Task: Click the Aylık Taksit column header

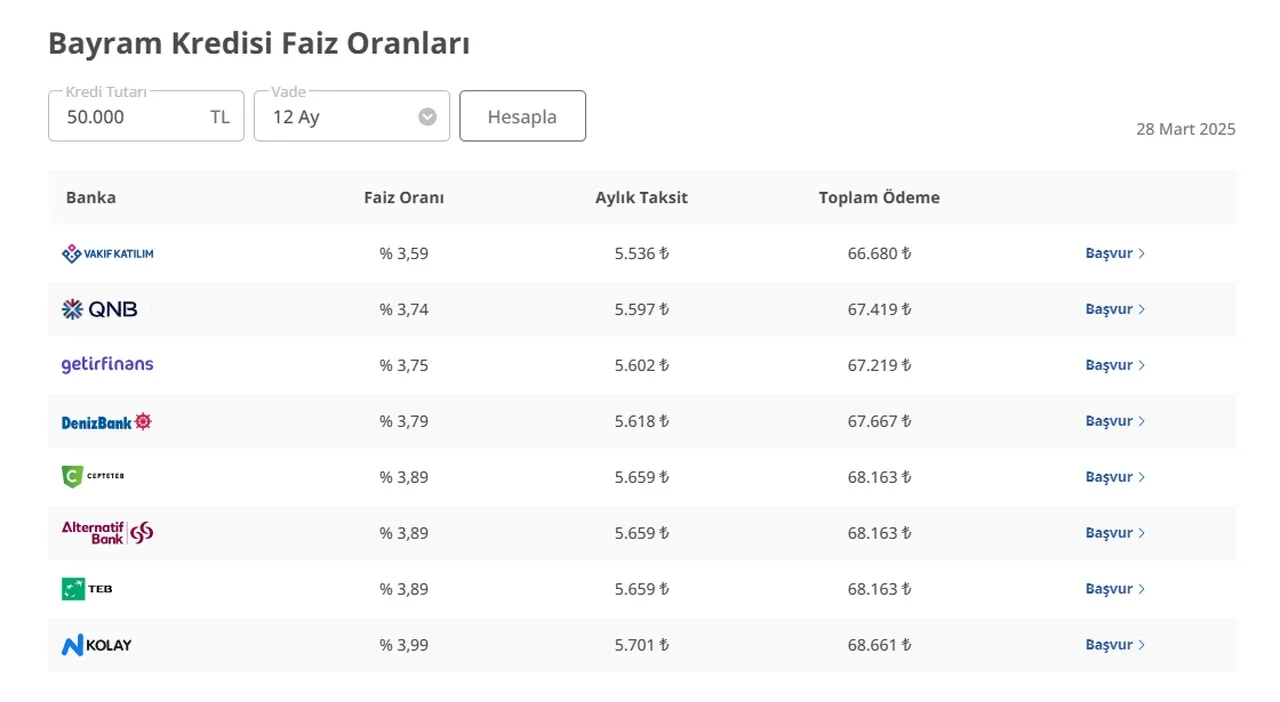Action: pos(641,198)
